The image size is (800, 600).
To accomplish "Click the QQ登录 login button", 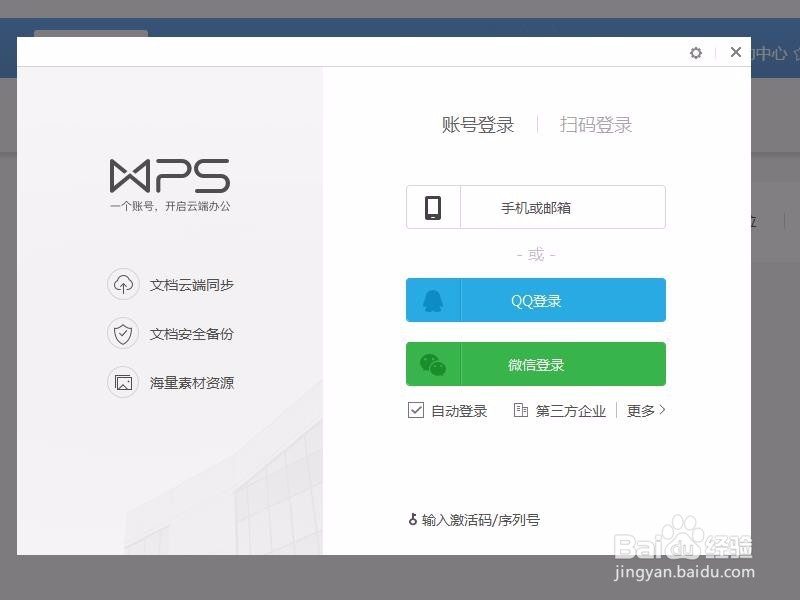I will tap(535, 300).
